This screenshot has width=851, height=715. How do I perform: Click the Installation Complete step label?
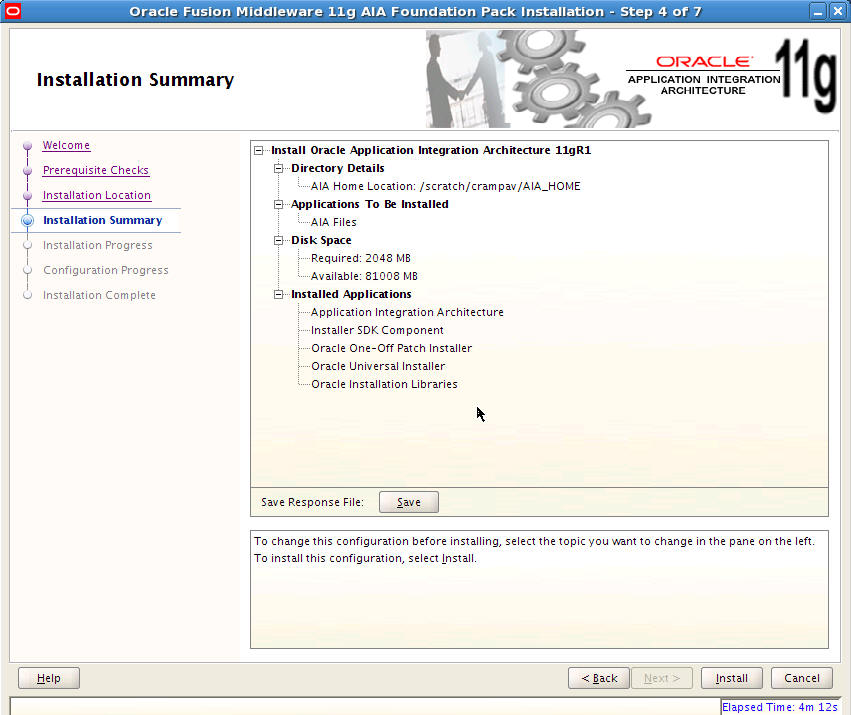[x=99, y=295]
